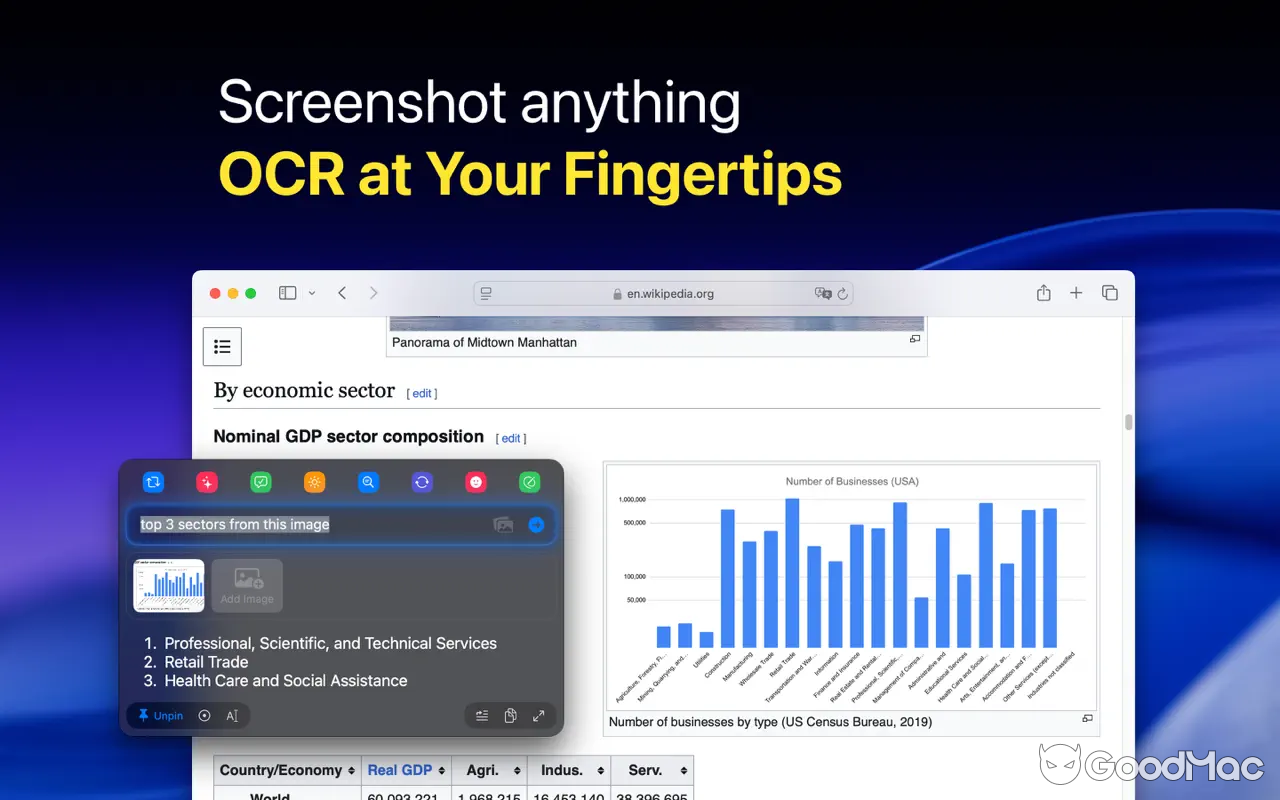Screen dimensions: 1280x800
Task: Show Safari's tab overview
Action: point(1109,293)
